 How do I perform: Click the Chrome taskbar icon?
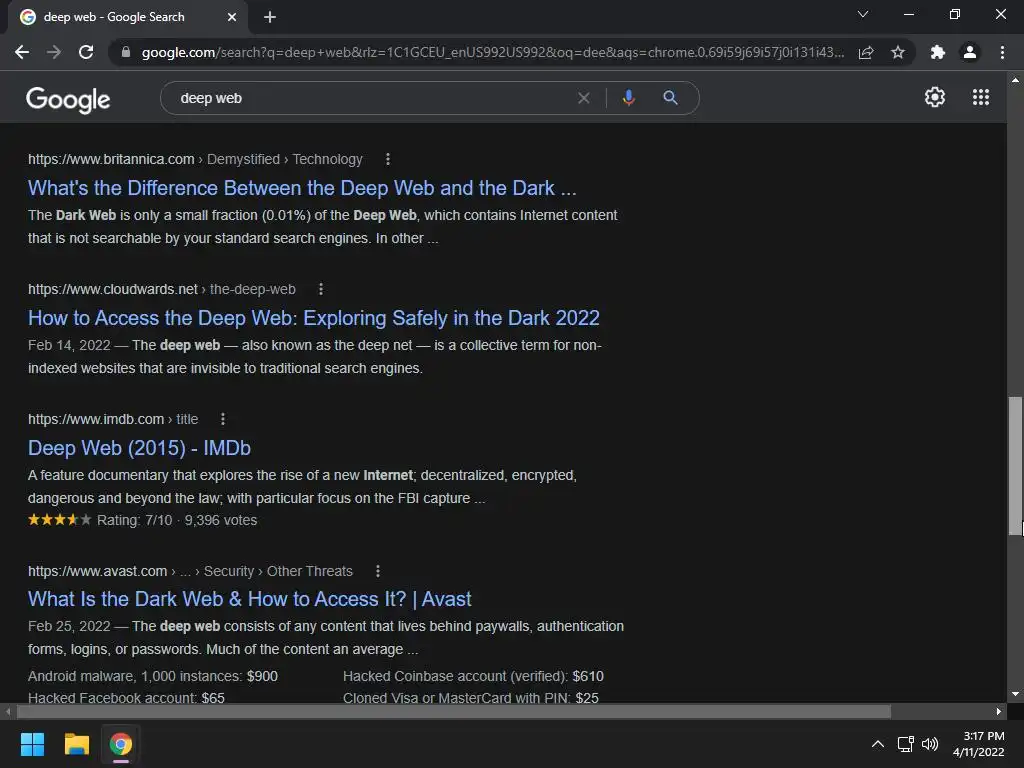click(121, 744)
